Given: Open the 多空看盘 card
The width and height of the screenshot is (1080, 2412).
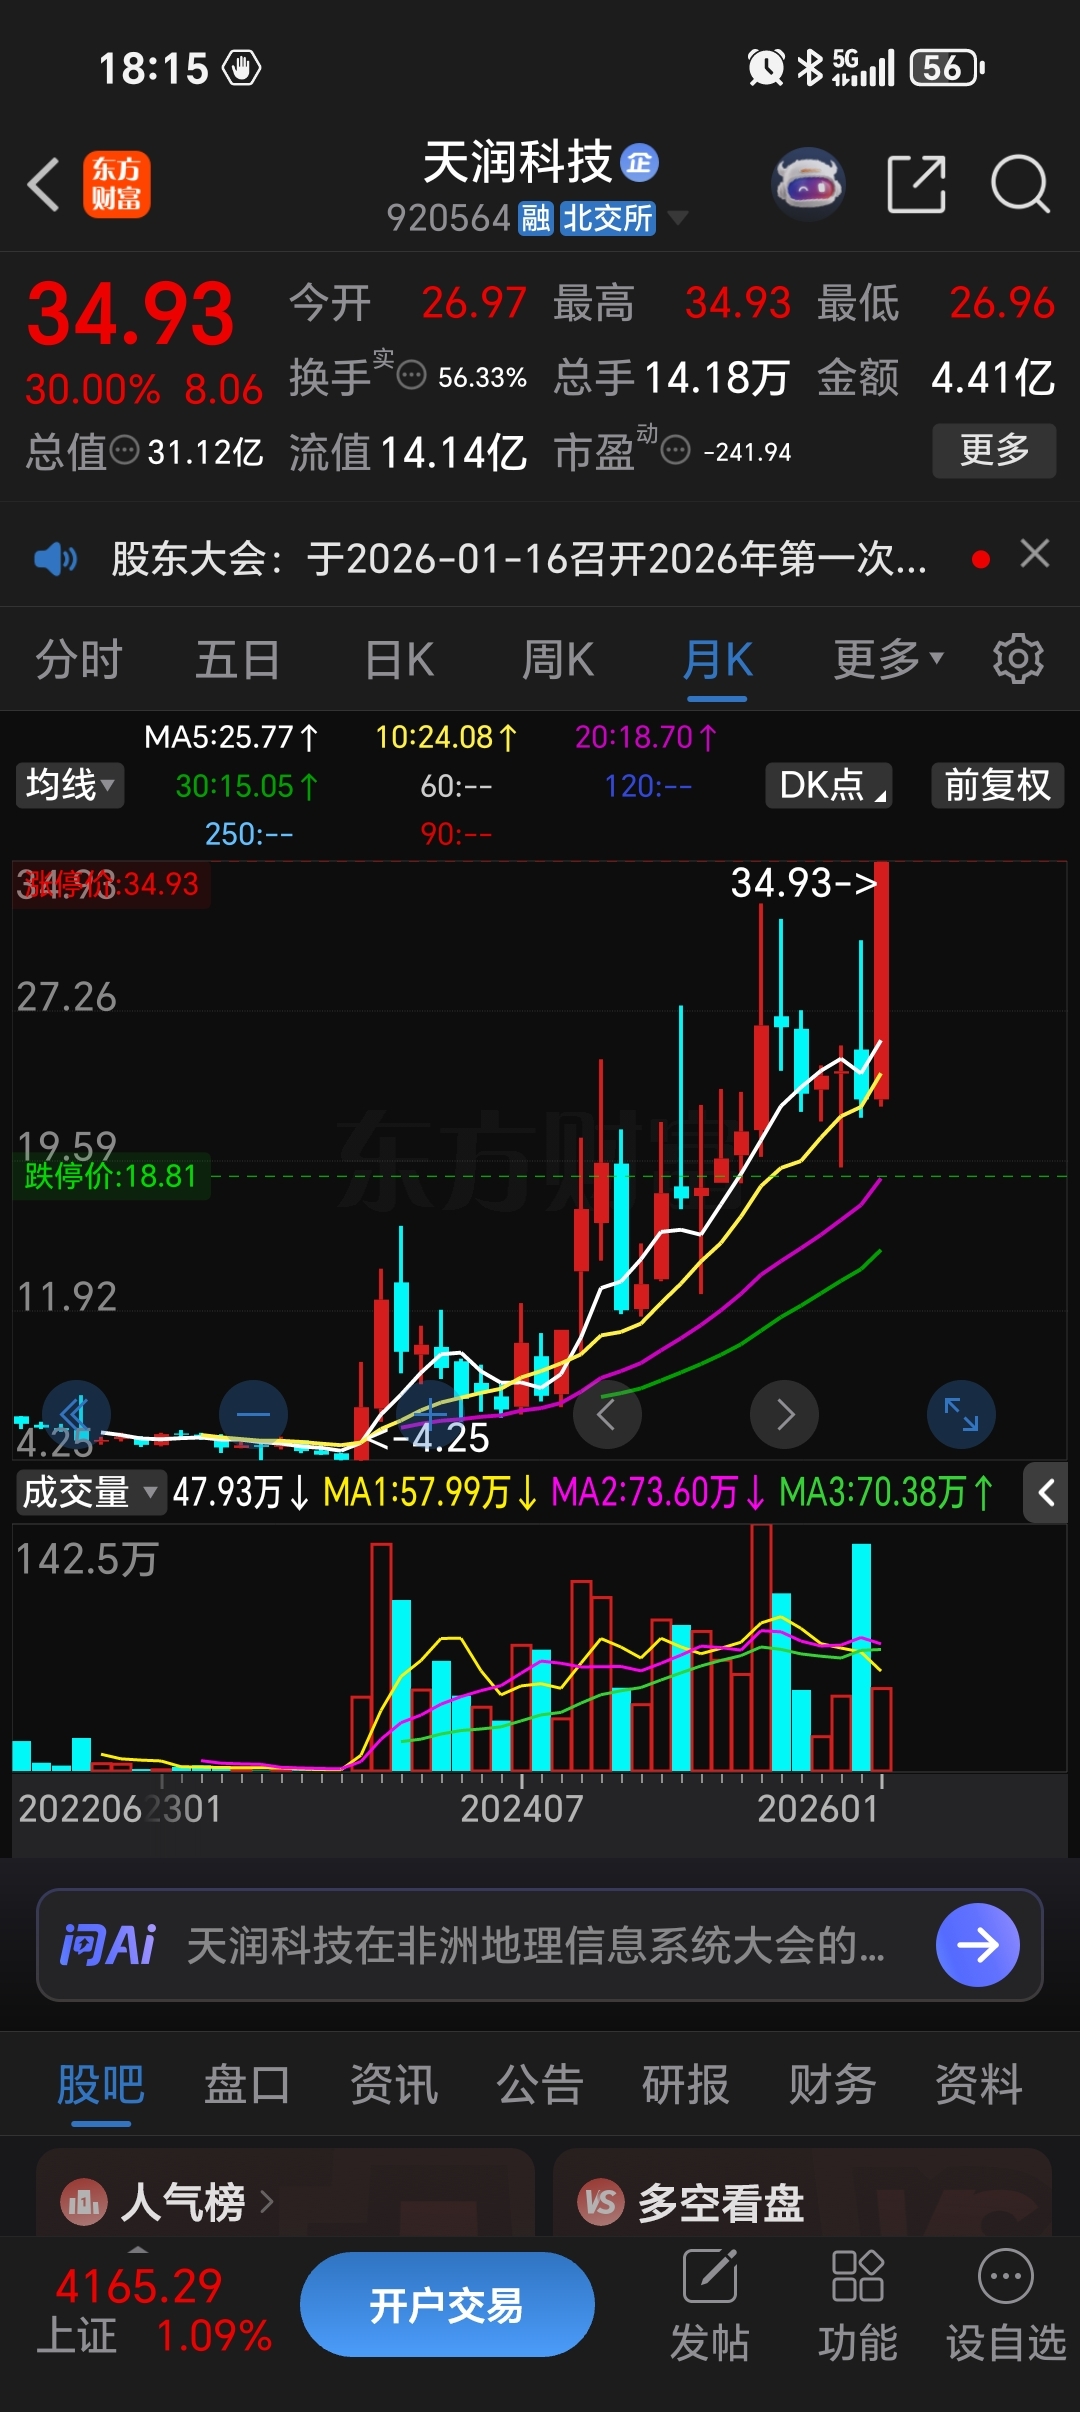Looking at the screenshot, I should (802, 2192).
